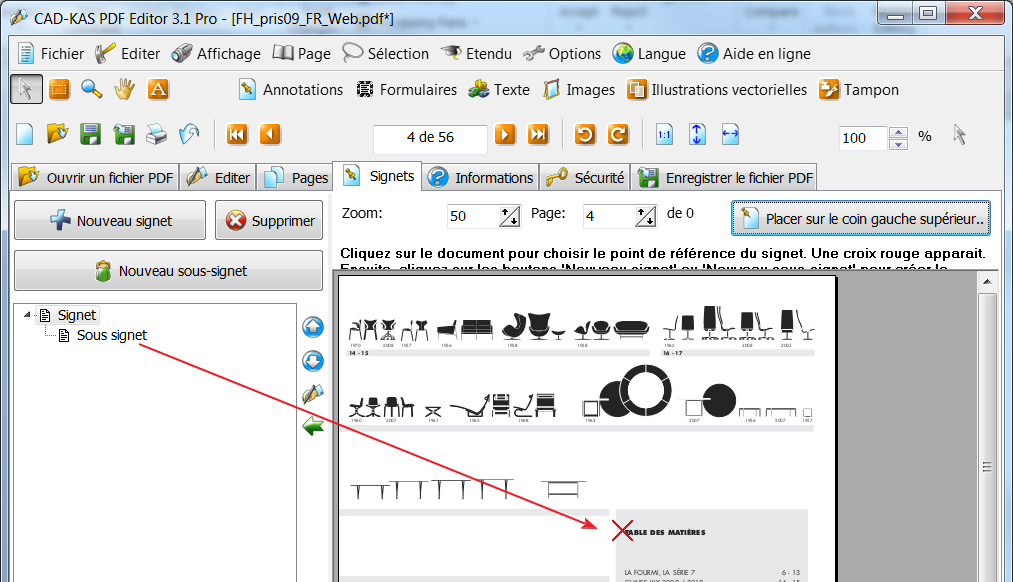The width and height of the screenshot is (1013, 582).
Task: Increase the zoom percentage with up arrow
Action: (898, 132)
